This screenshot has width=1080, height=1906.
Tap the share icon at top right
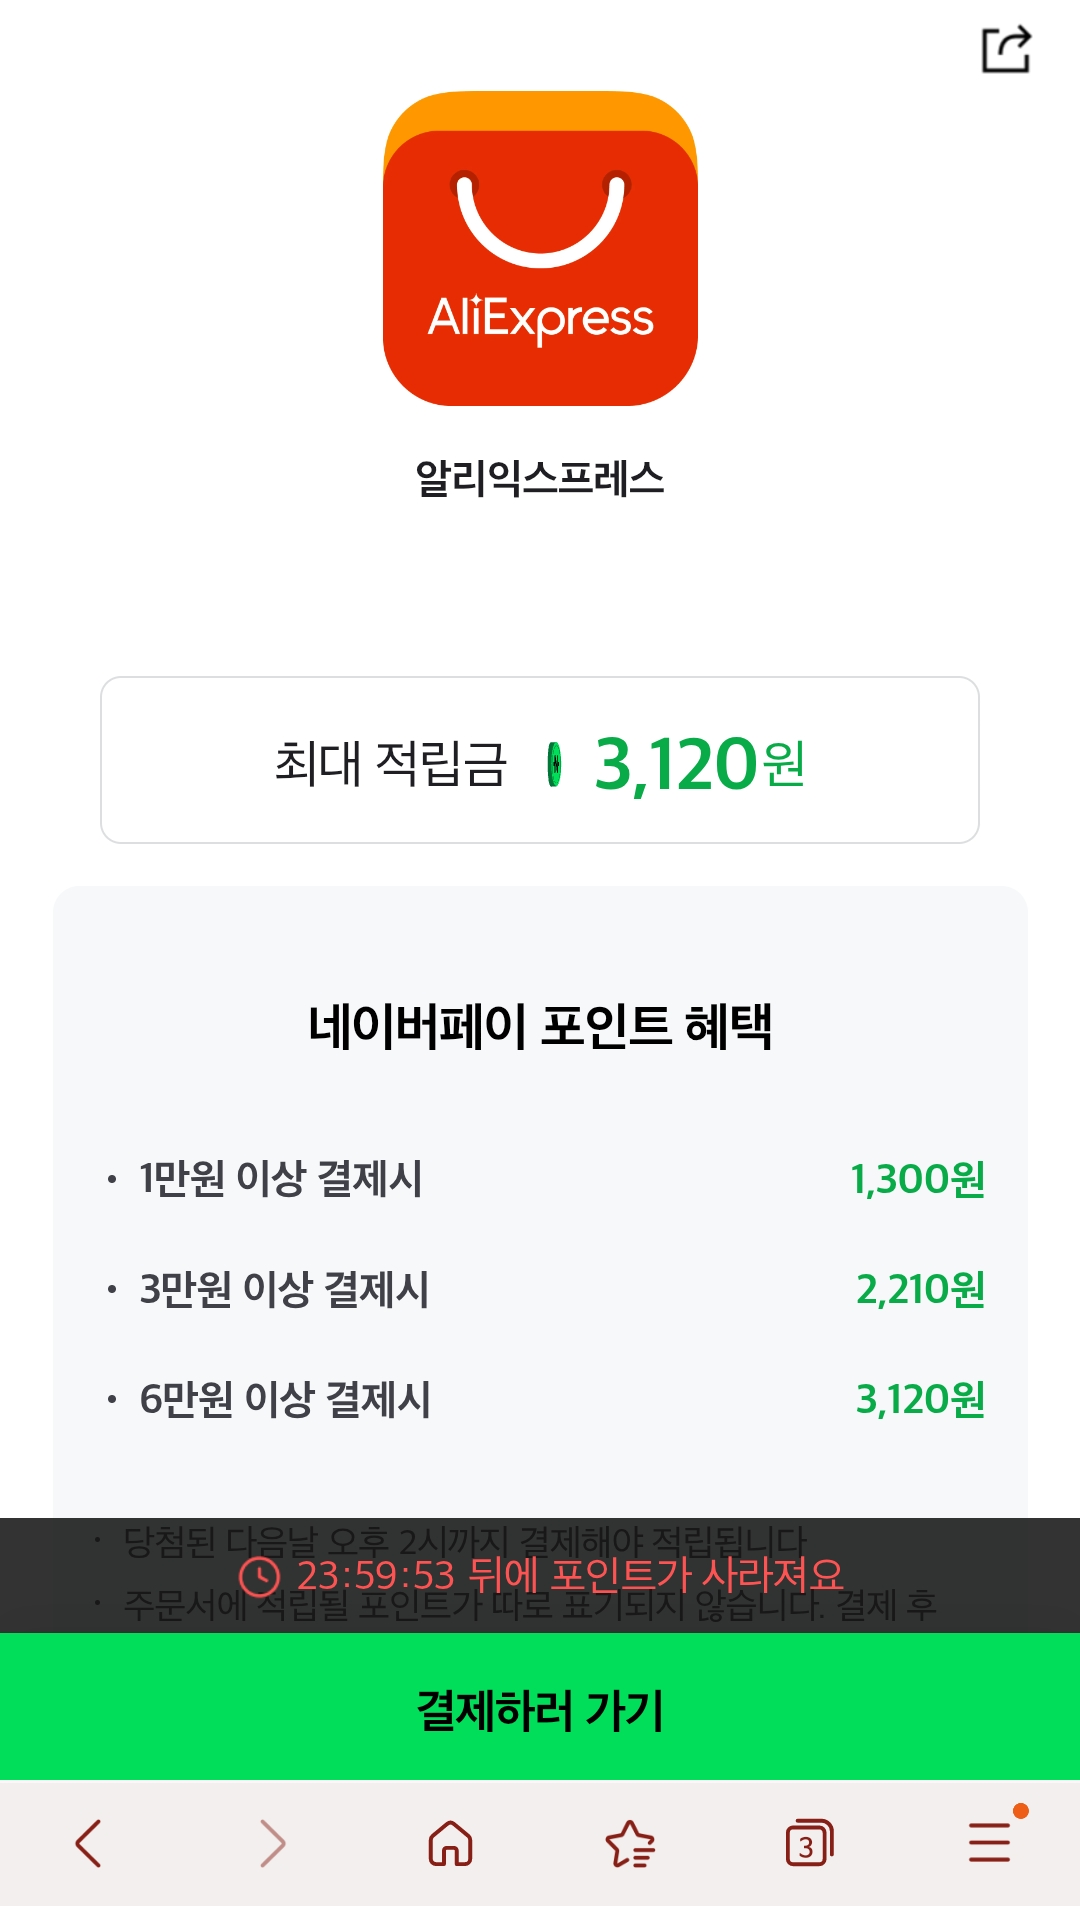coord(1006,49)
